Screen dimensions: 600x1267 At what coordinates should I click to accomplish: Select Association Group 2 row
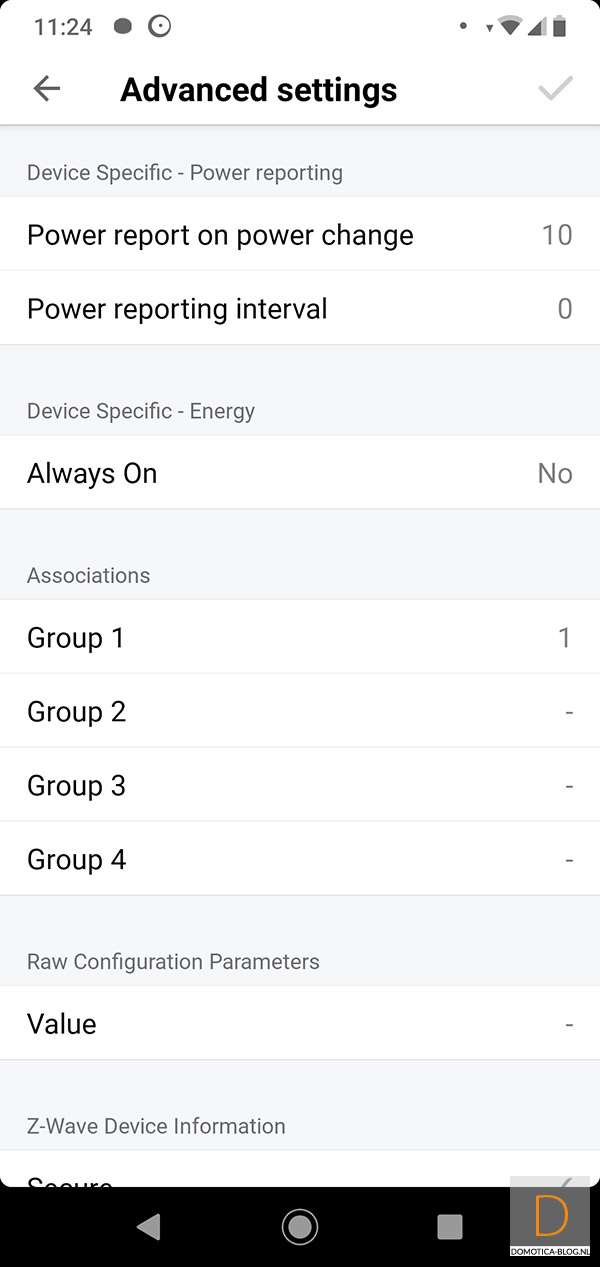[x=300, y=712]
